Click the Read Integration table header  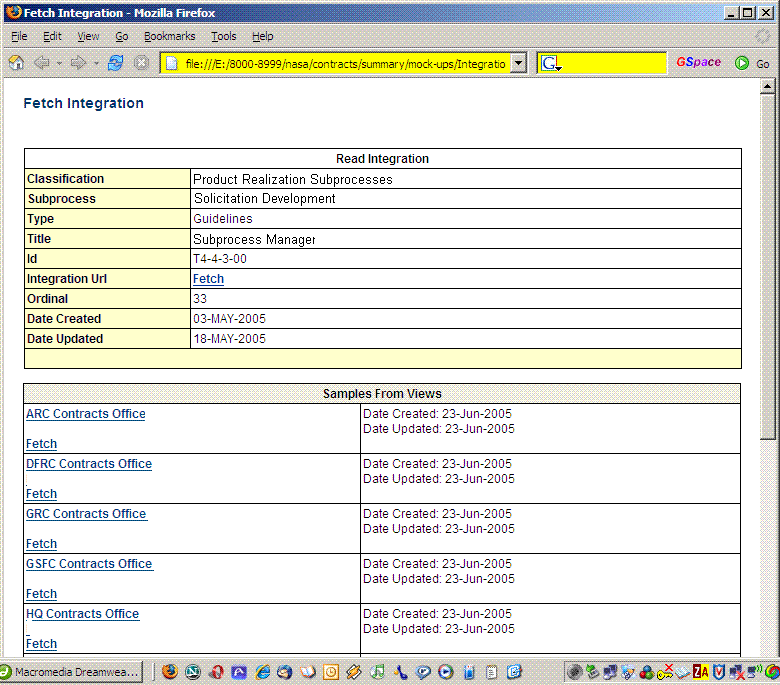382,159
